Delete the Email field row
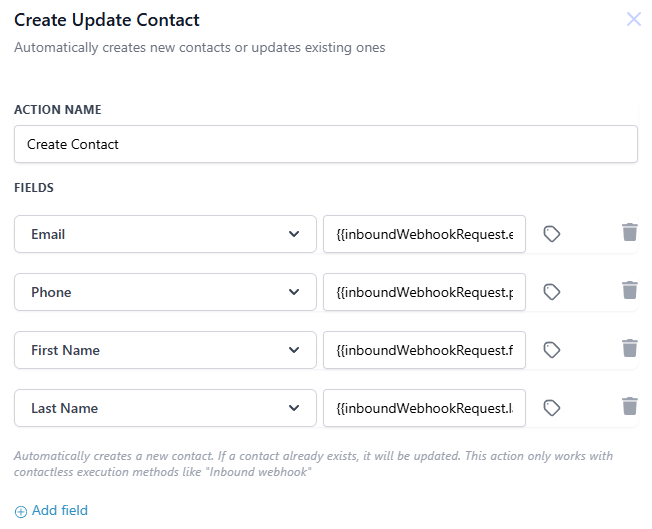The width and height of the screenshot is (652, 529). [630, 232]
